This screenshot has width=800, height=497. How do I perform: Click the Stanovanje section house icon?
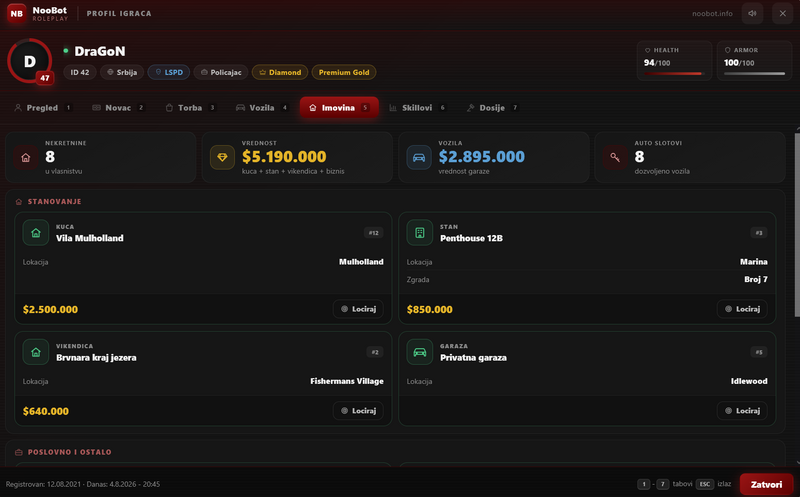[x=19, y=202]
